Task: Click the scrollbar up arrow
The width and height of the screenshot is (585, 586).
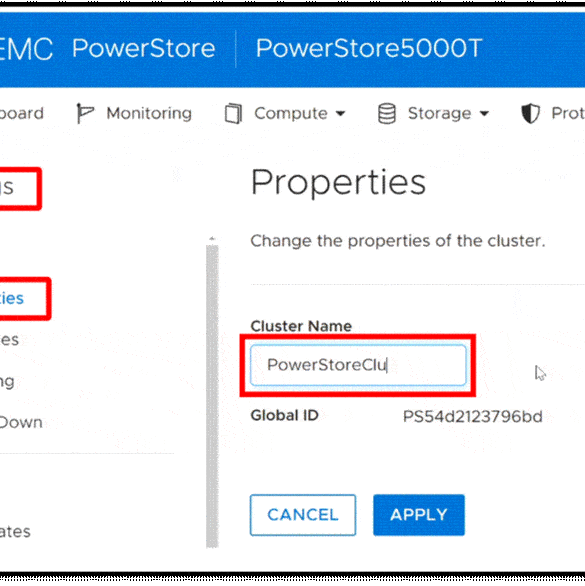Action: pos(212,238)
